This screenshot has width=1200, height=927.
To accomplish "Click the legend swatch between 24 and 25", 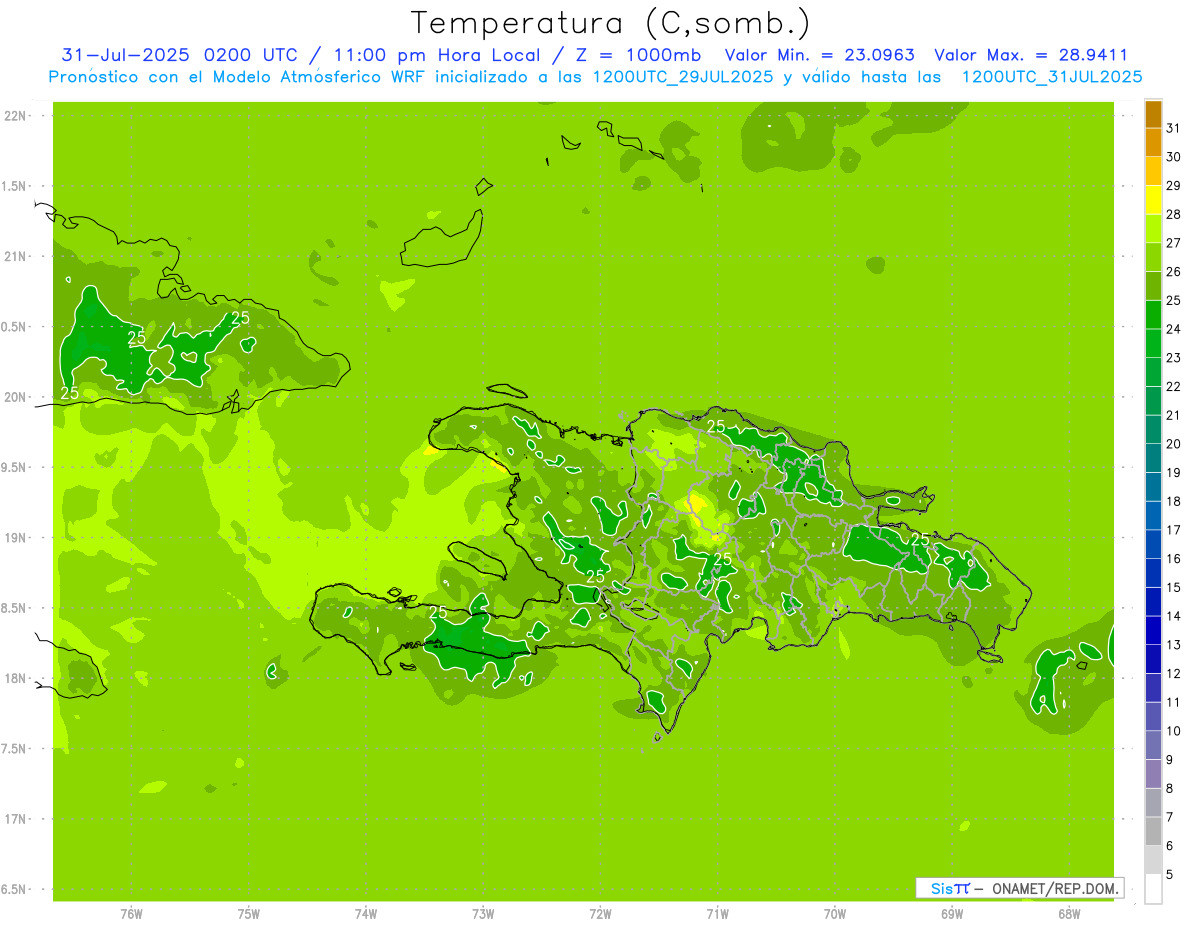I will [1153, 314].
